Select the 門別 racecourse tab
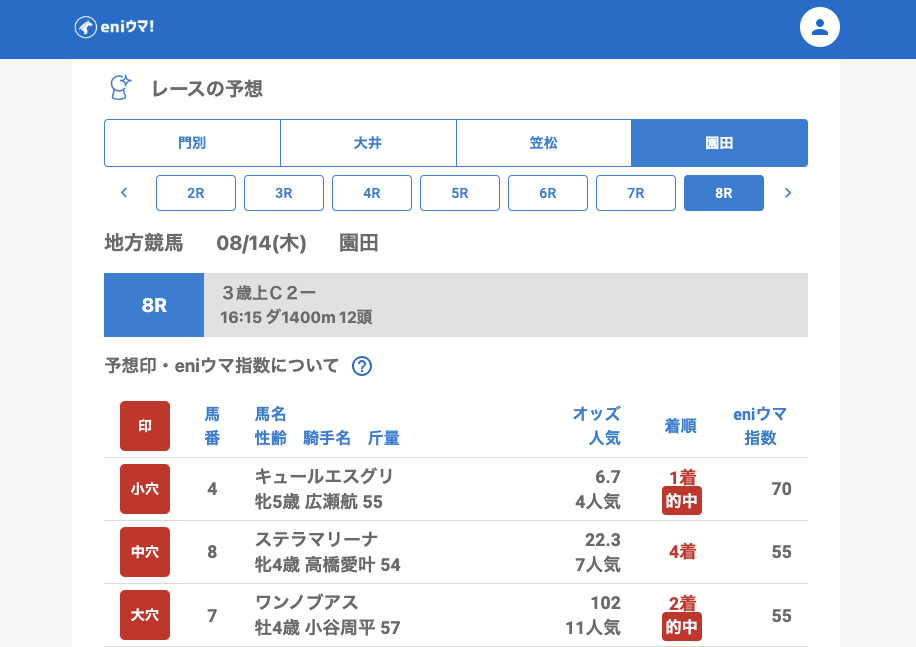Screen dimensions: 916x647 192,143
